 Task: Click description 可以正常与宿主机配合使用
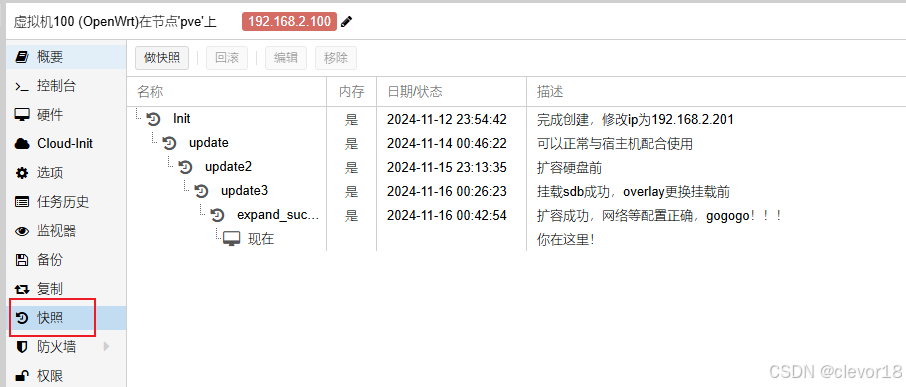[x=615, y=143]
